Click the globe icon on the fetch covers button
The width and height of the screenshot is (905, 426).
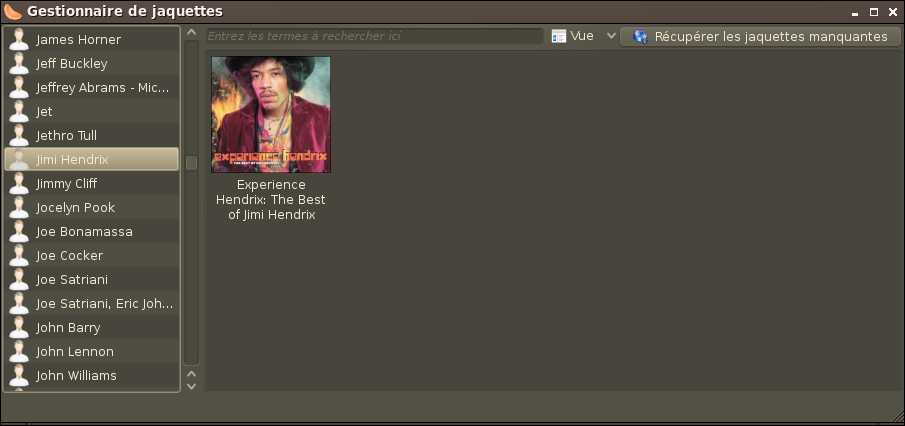coord(641,37)
